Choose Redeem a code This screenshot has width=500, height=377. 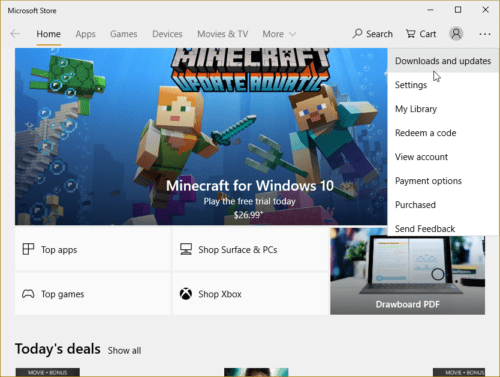(443, 133)
